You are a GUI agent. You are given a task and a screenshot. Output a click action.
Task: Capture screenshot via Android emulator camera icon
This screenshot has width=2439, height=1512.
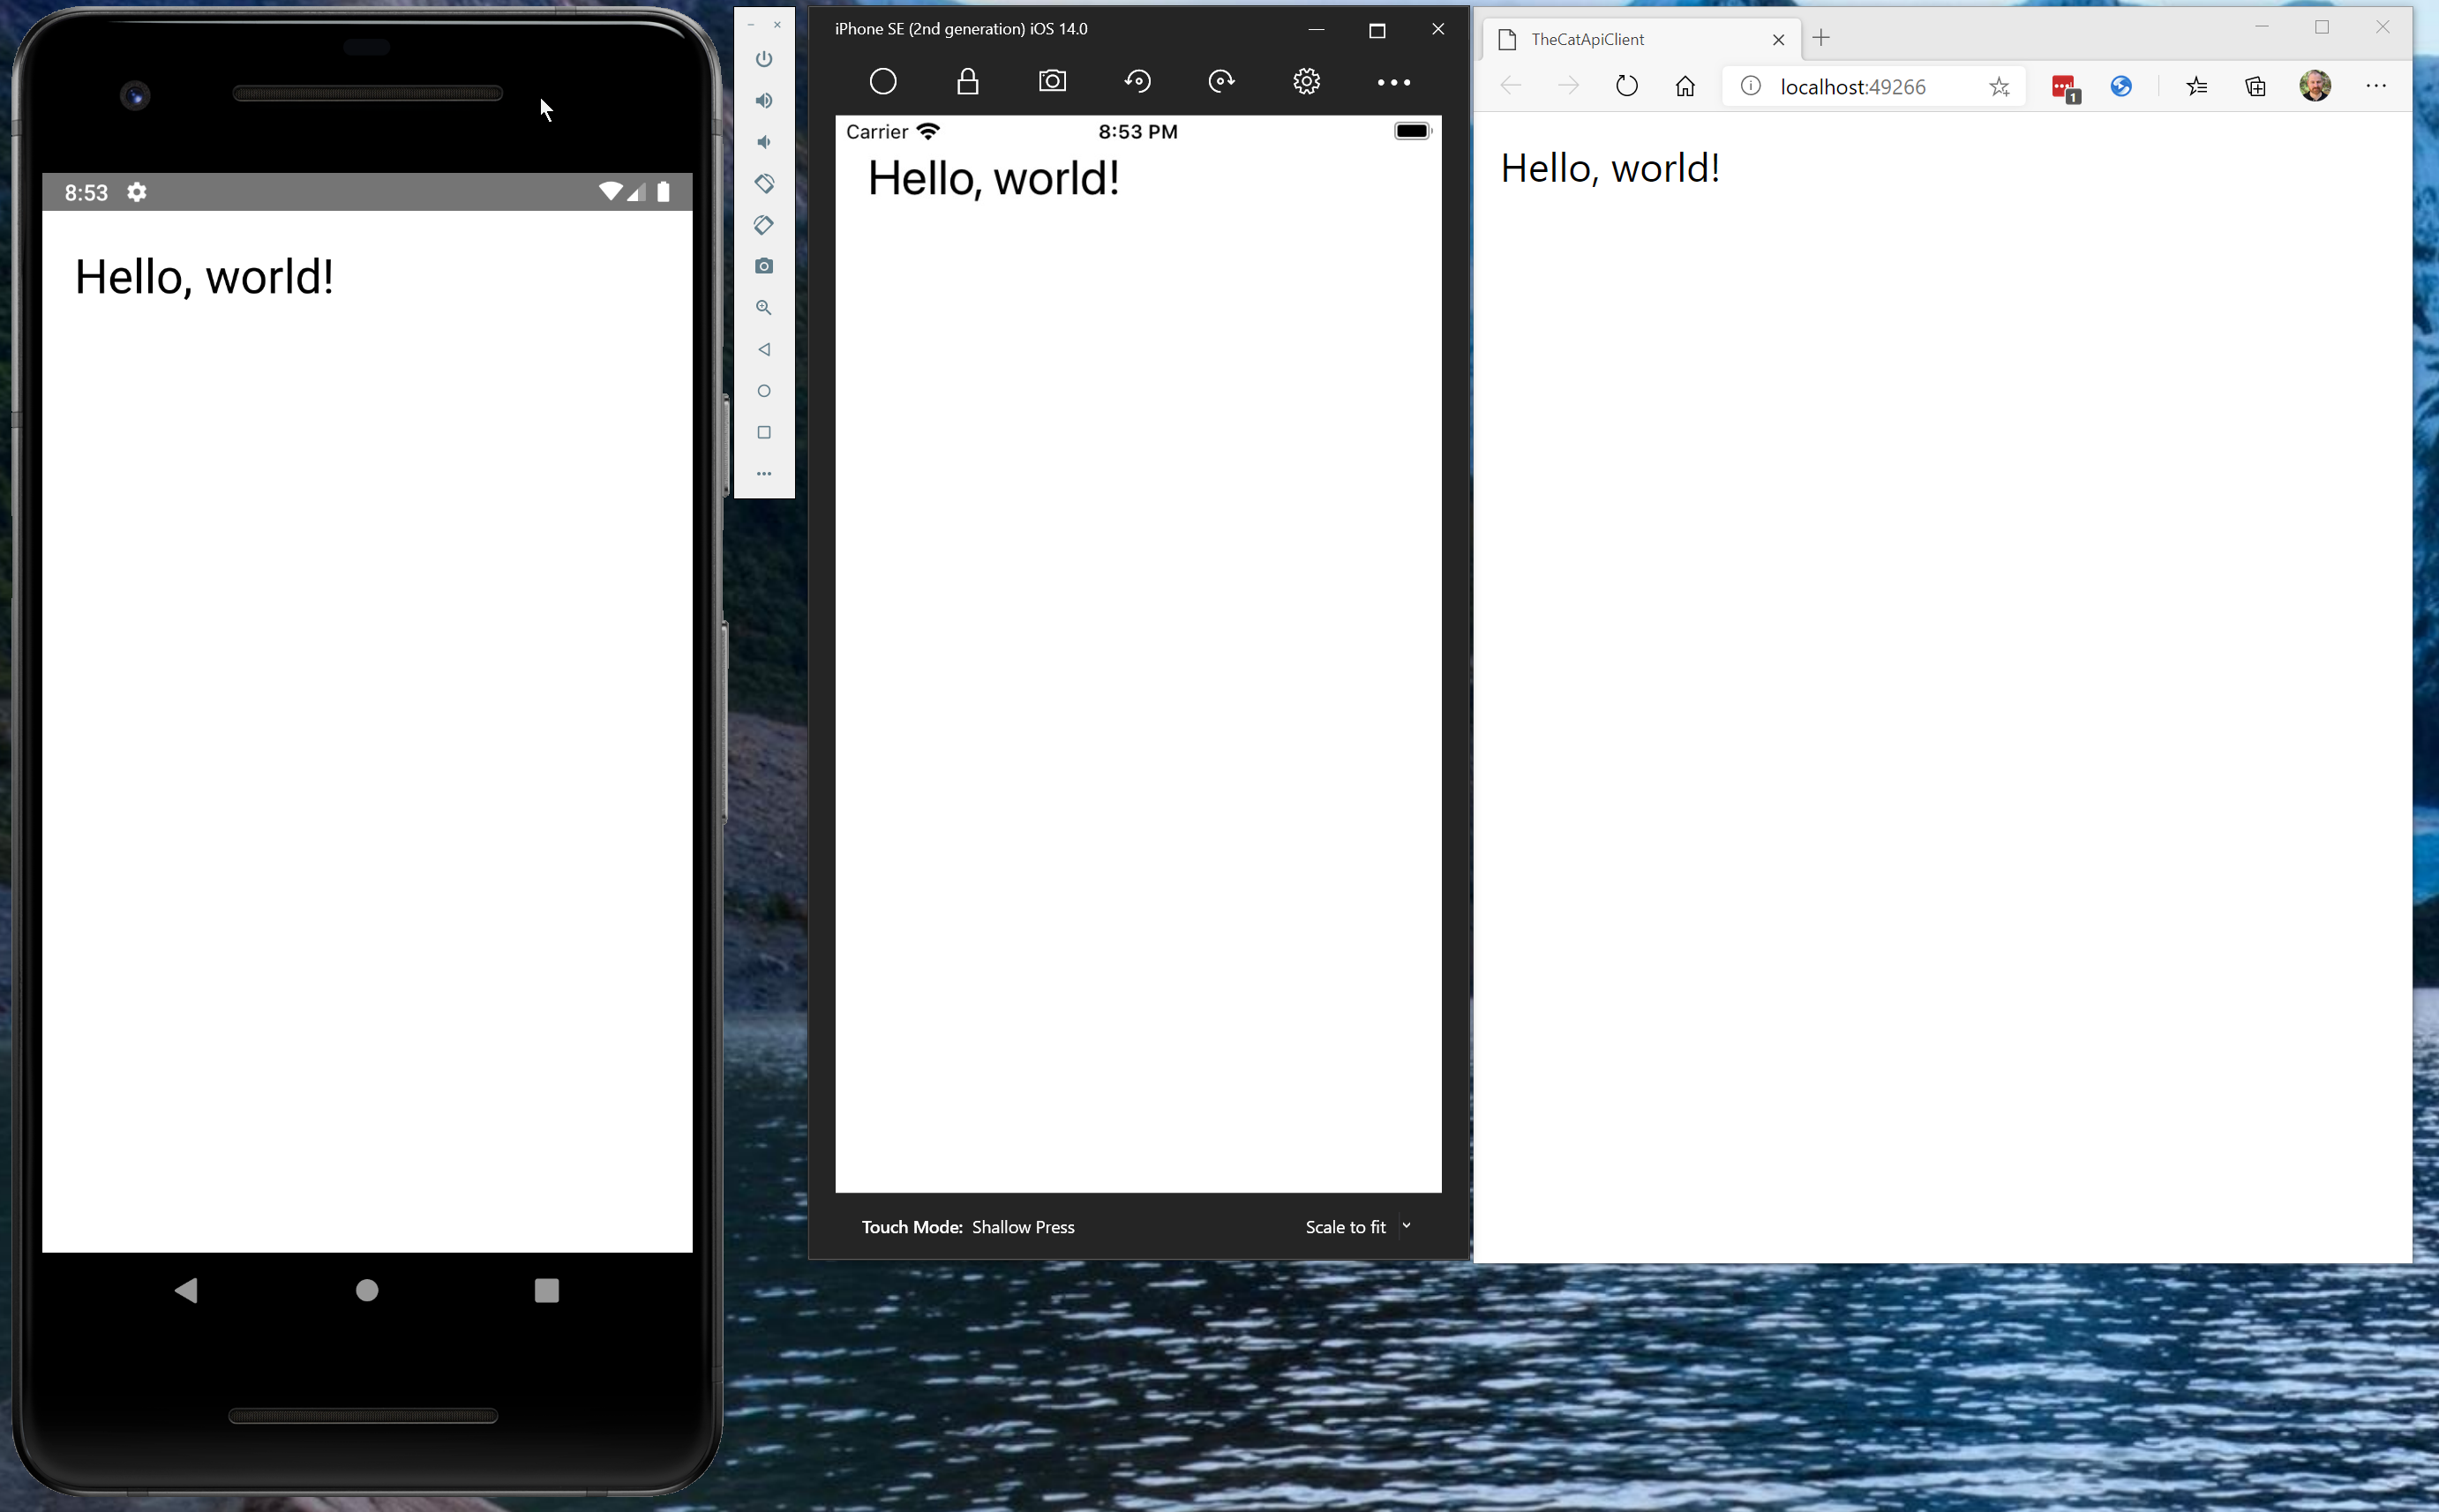764,266
